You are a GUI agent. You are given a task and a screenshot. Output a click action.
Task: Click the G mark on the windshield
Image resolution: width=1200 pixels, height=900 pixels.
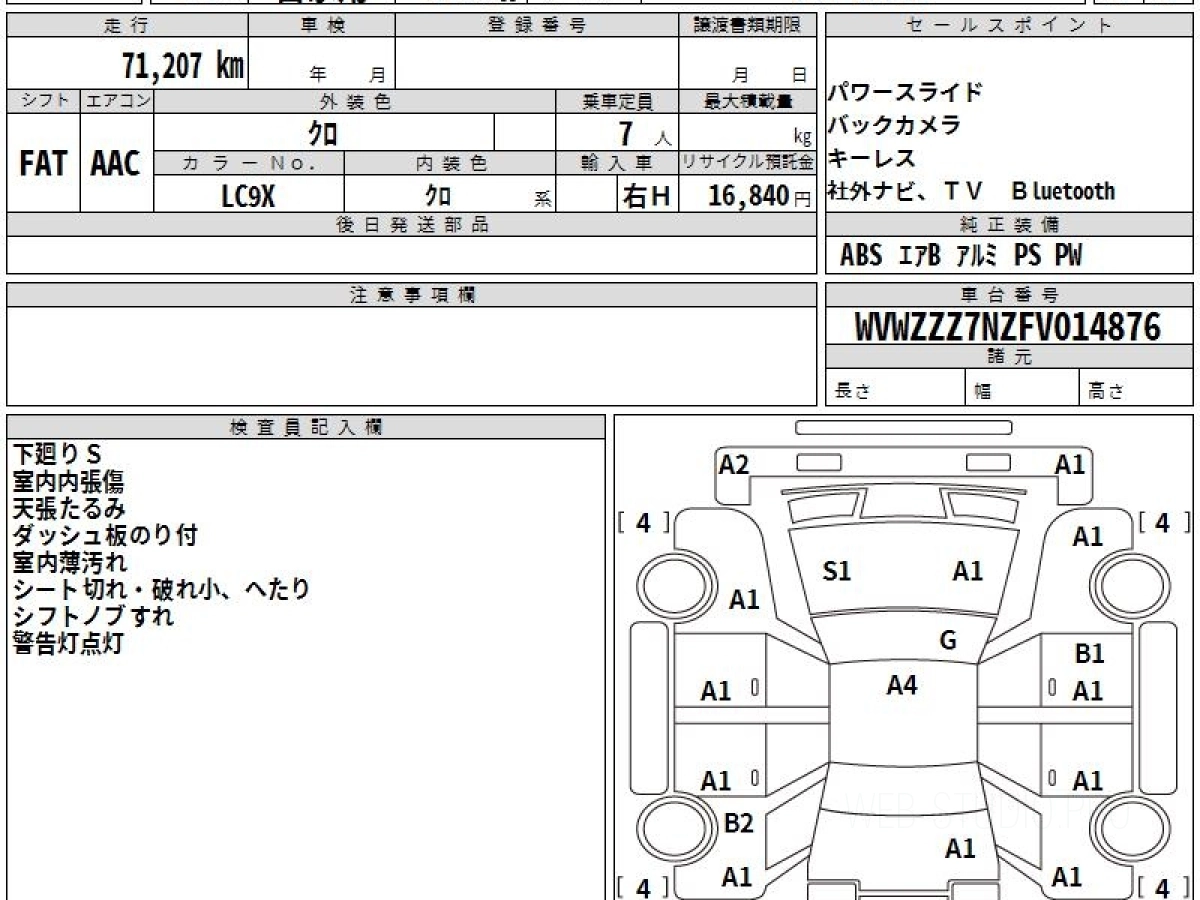pyautogui.click(x=949, y=641)
